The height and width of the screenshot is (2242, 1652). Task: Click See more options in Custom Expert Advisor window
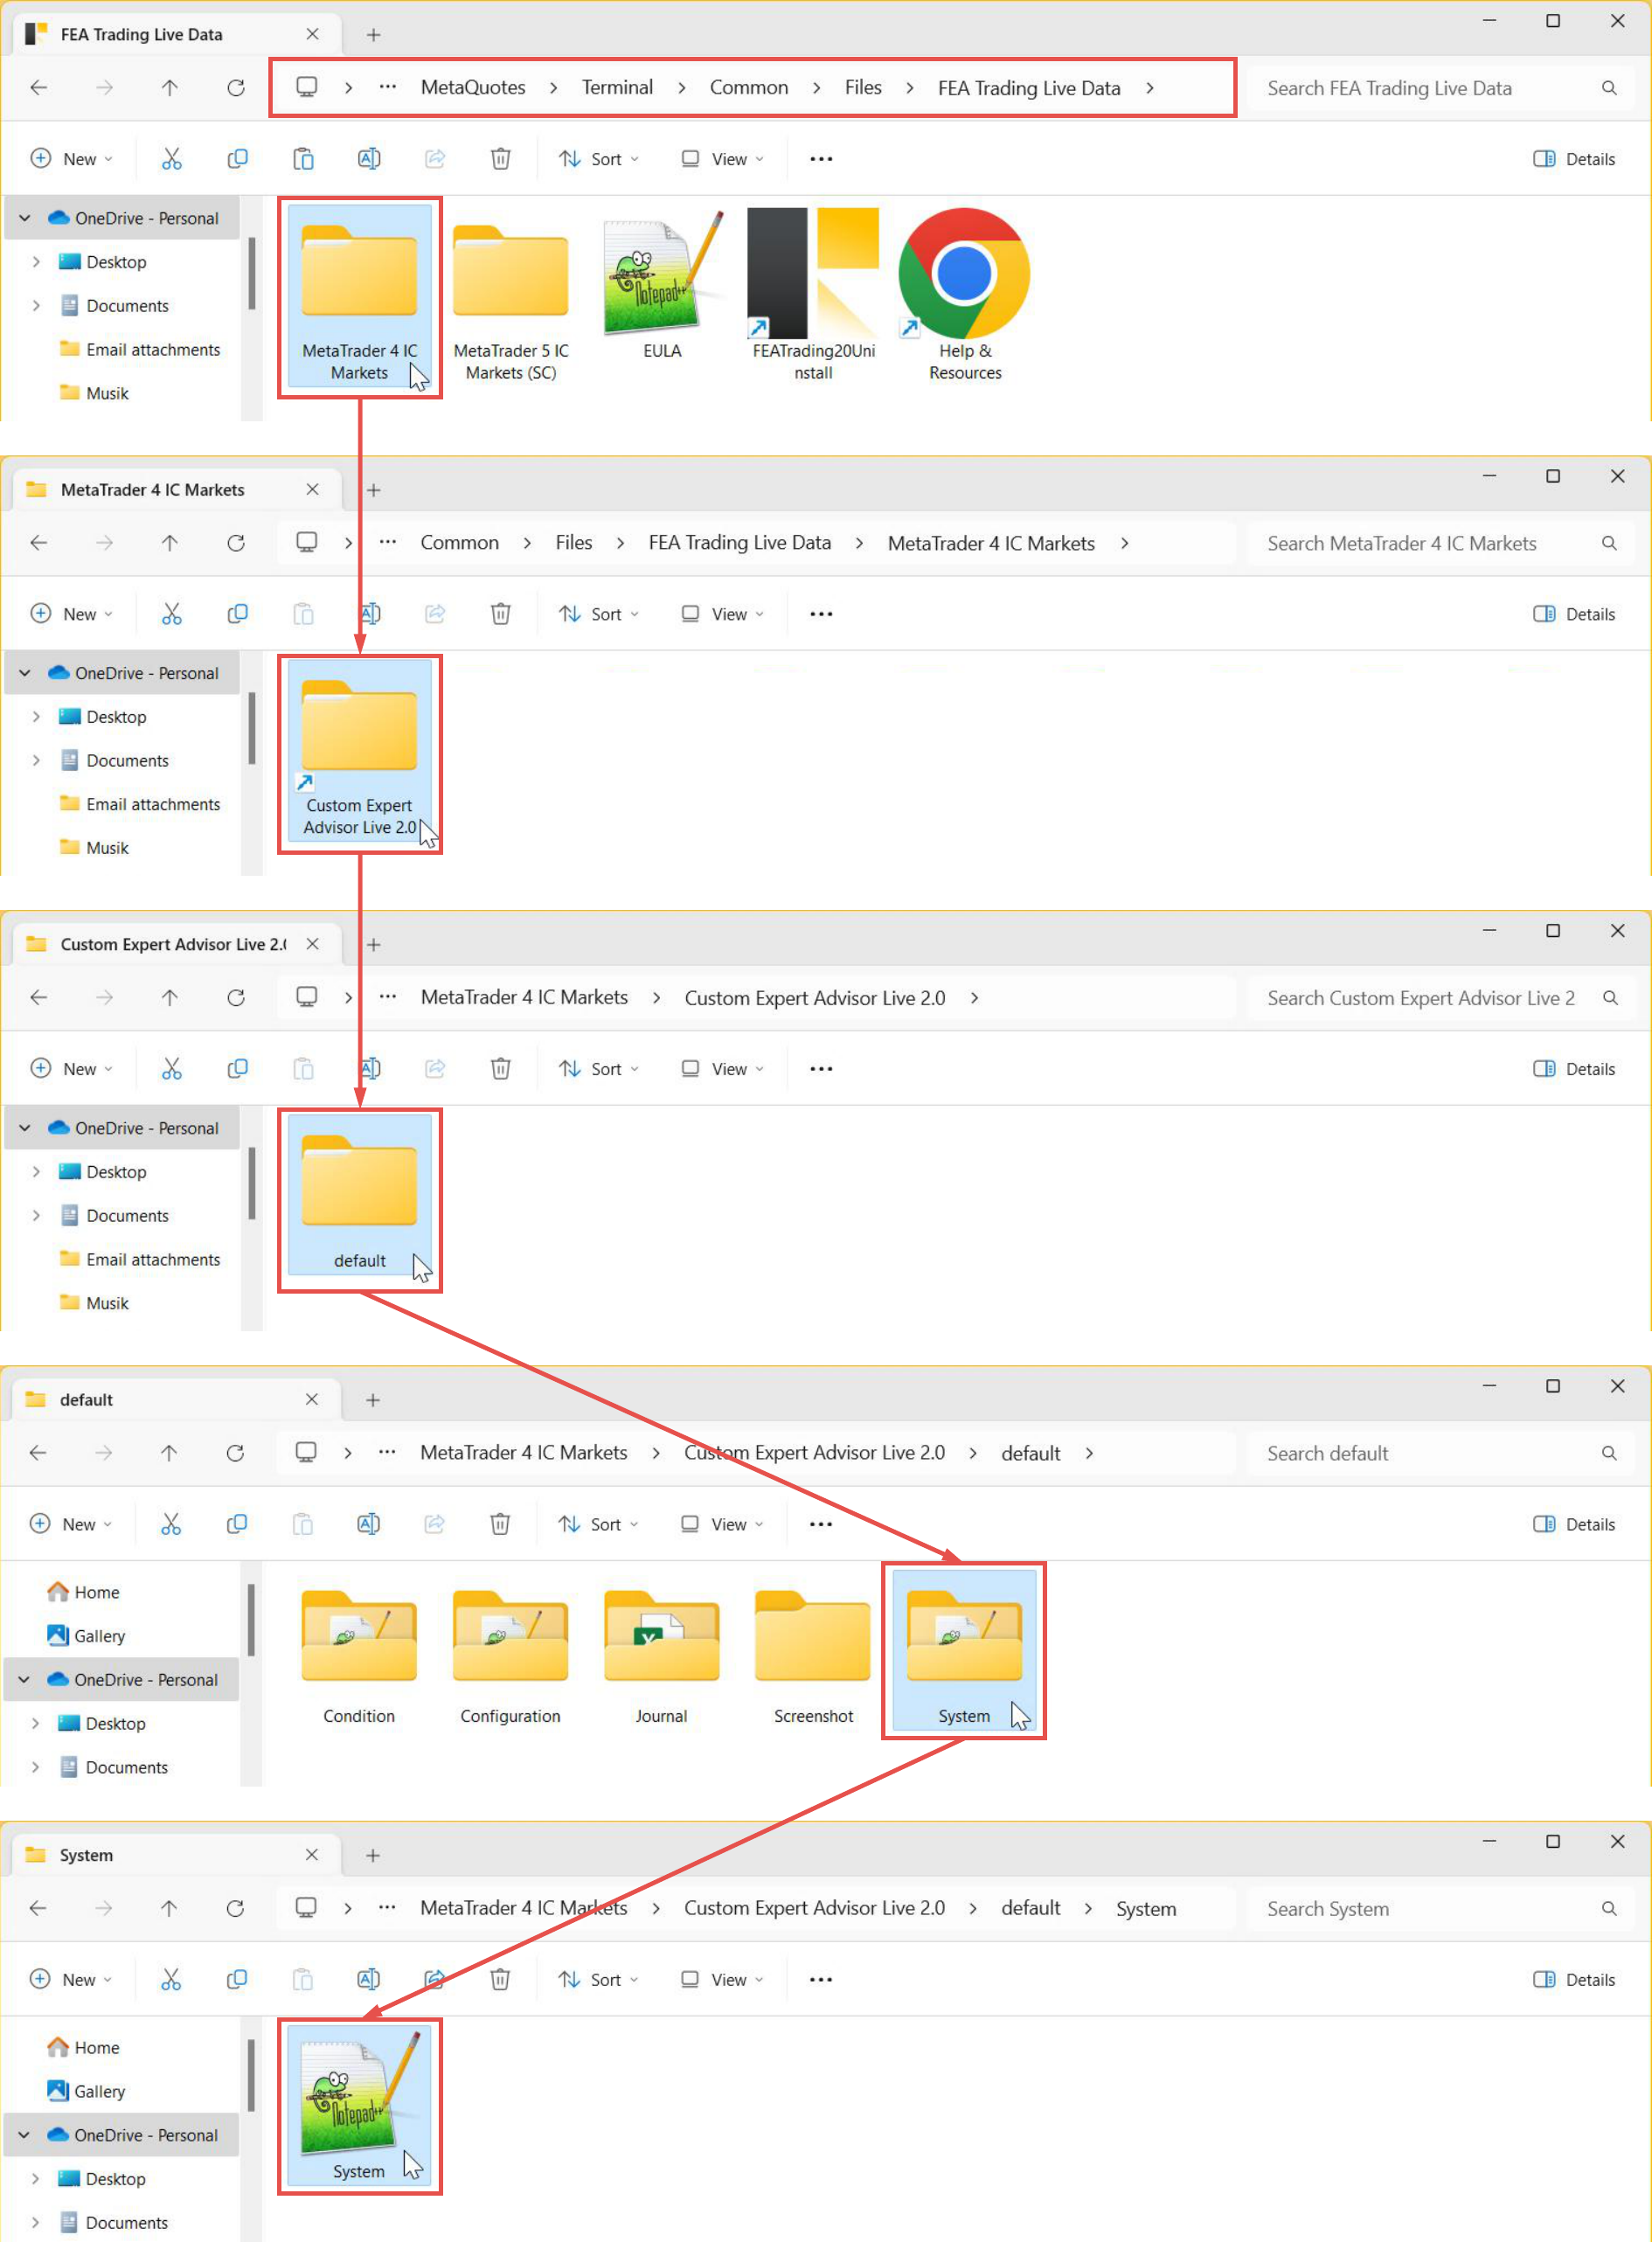[821, 1069]
